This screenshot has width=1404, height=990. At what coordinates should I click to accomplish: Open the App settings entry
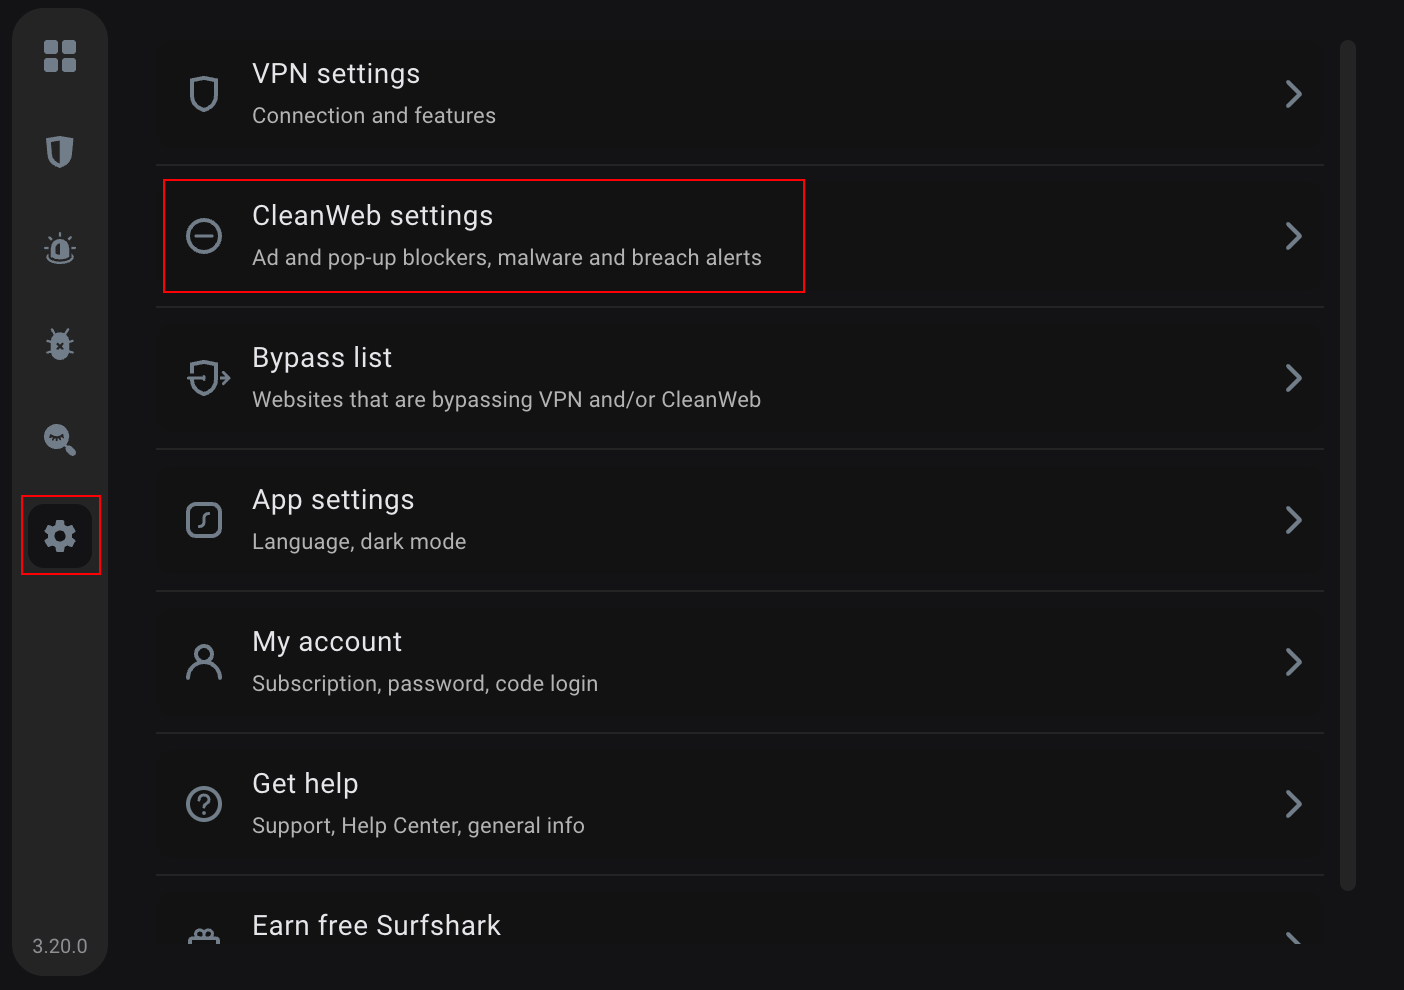740,520
